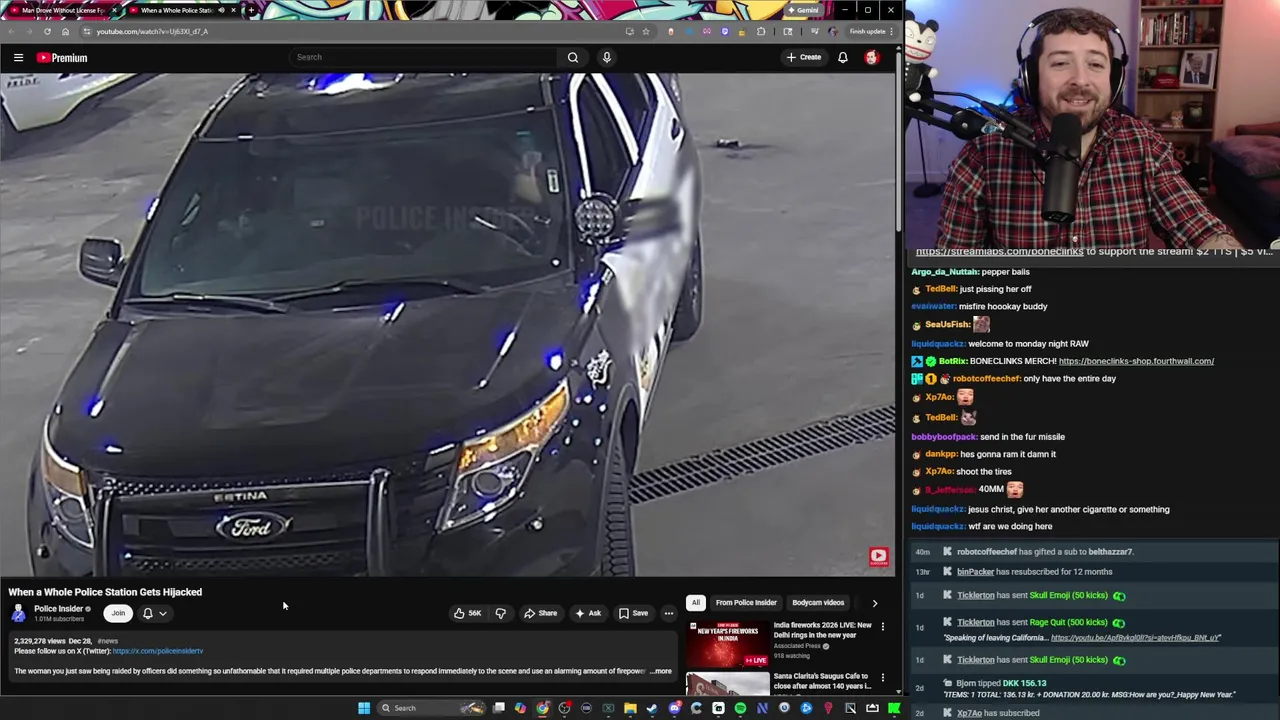This screenshot has width=1280, height=720.
Task: Click robotcoffeechef in activity feed
Action: point(987,552)
